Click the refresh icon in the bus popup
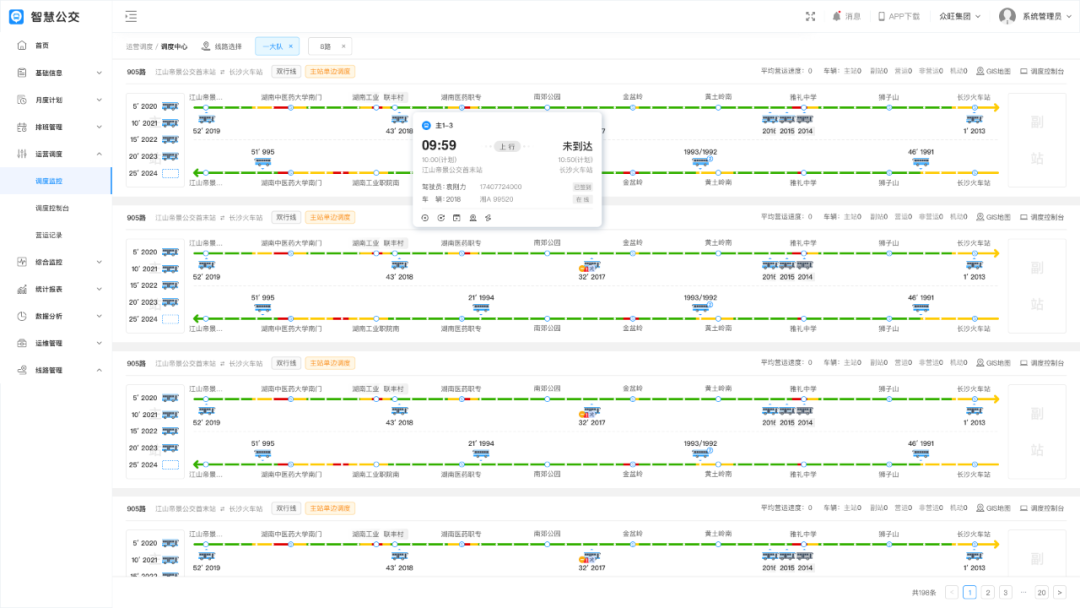The image size is (1080, 608). coord(441,217)
